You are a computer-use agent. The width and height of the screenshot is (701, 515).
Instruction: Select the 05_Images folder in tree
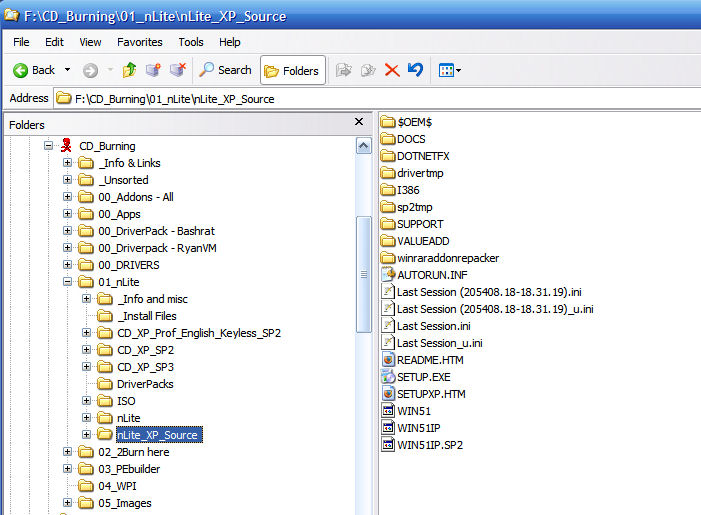(125, 503)
